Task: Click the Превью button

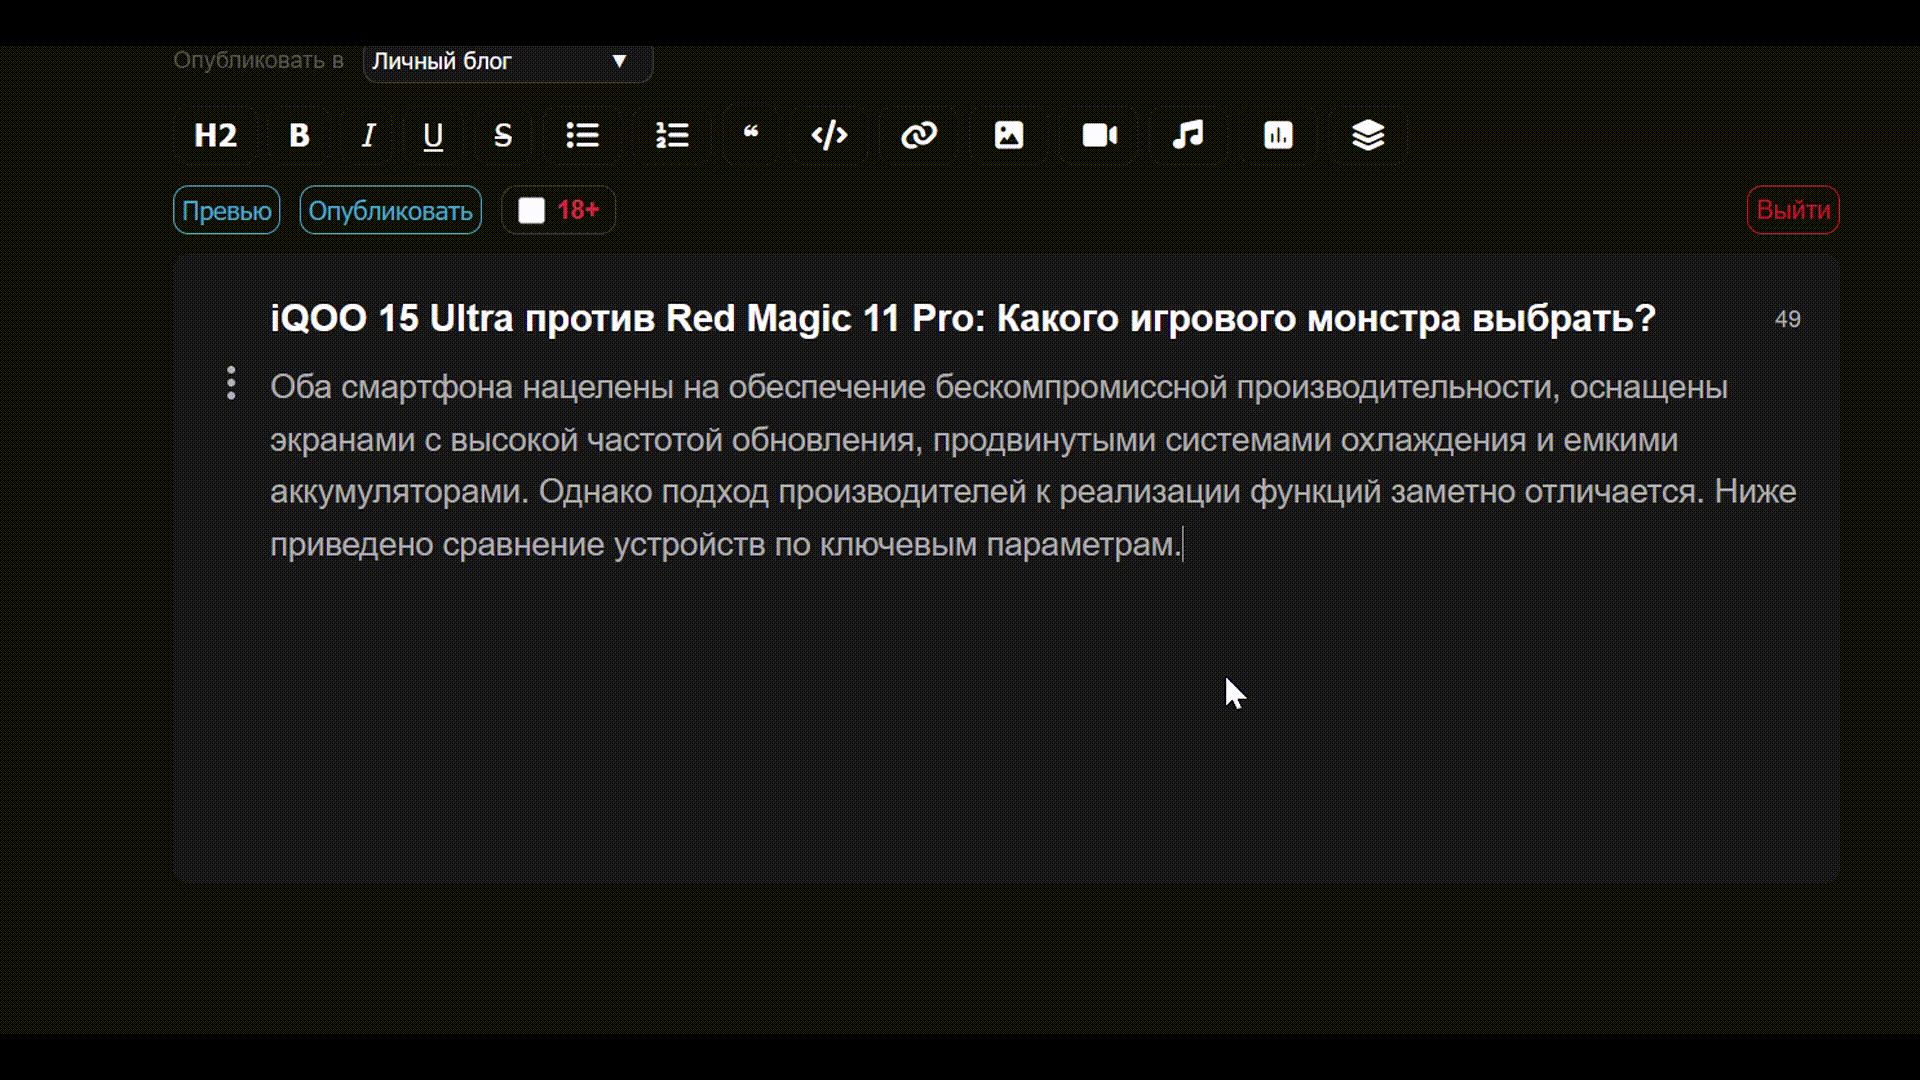Action: [227, 210]
